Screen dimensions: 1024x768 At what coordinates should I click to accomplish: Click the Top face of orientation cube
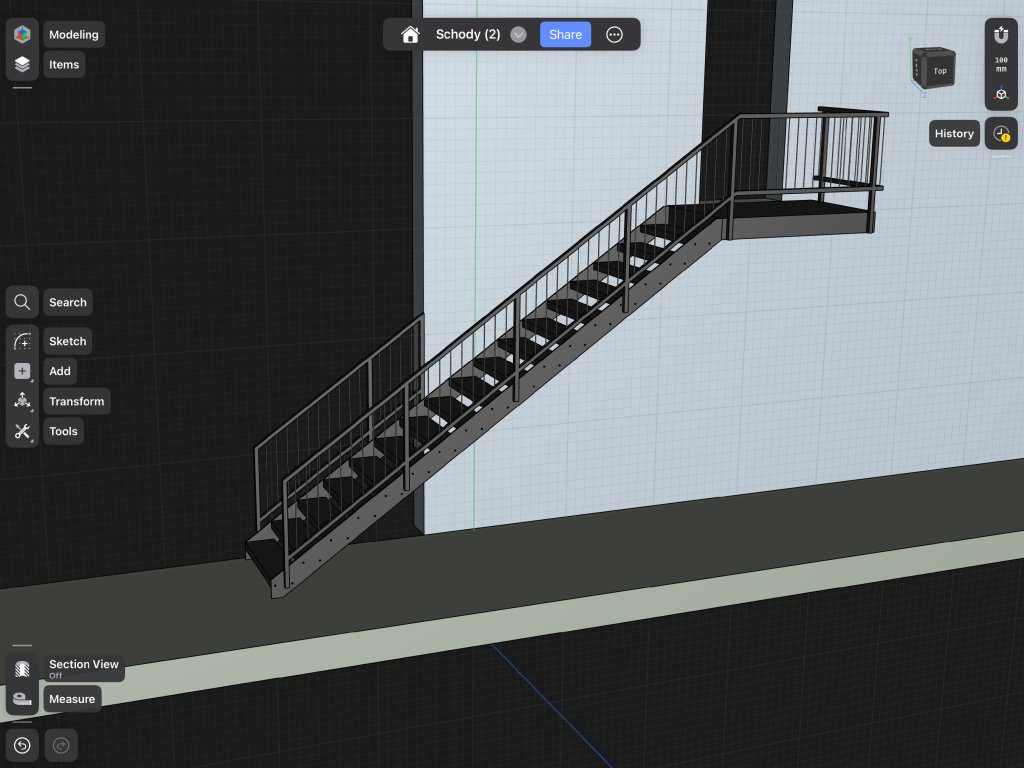pos(938,70)
